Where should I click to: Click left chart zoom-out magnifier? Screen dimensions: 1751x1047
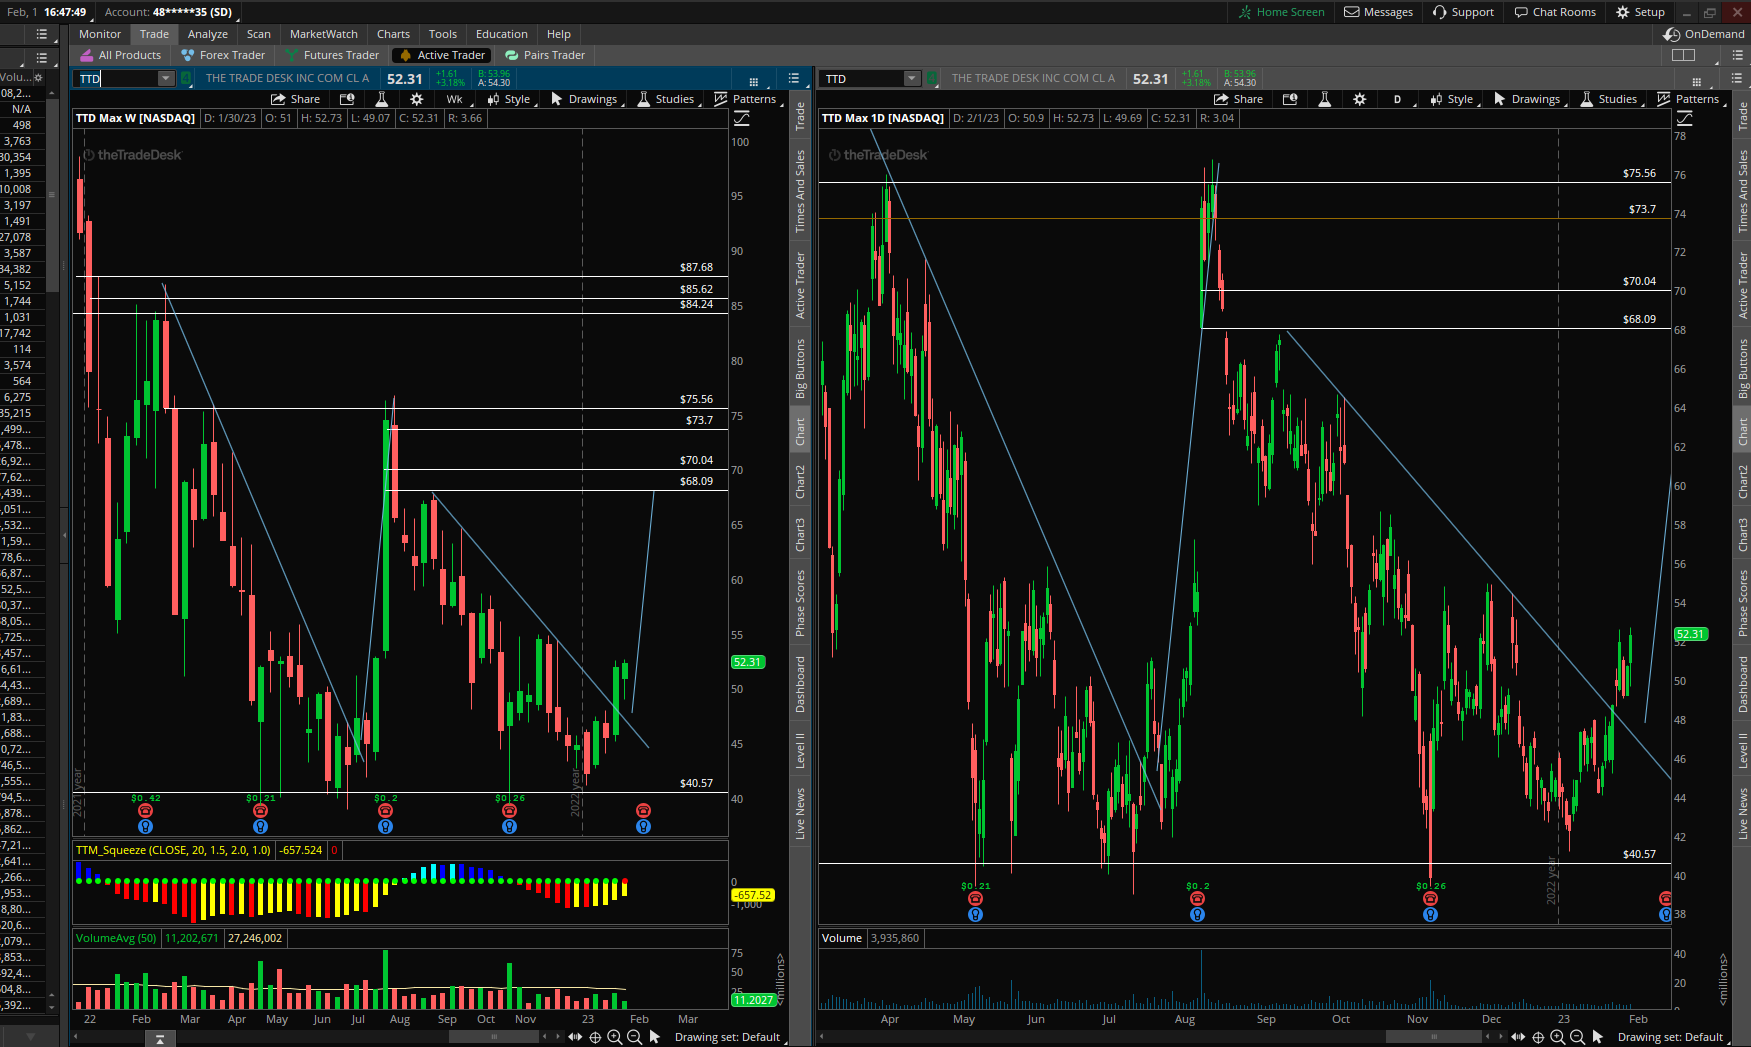coord(634,1037)
